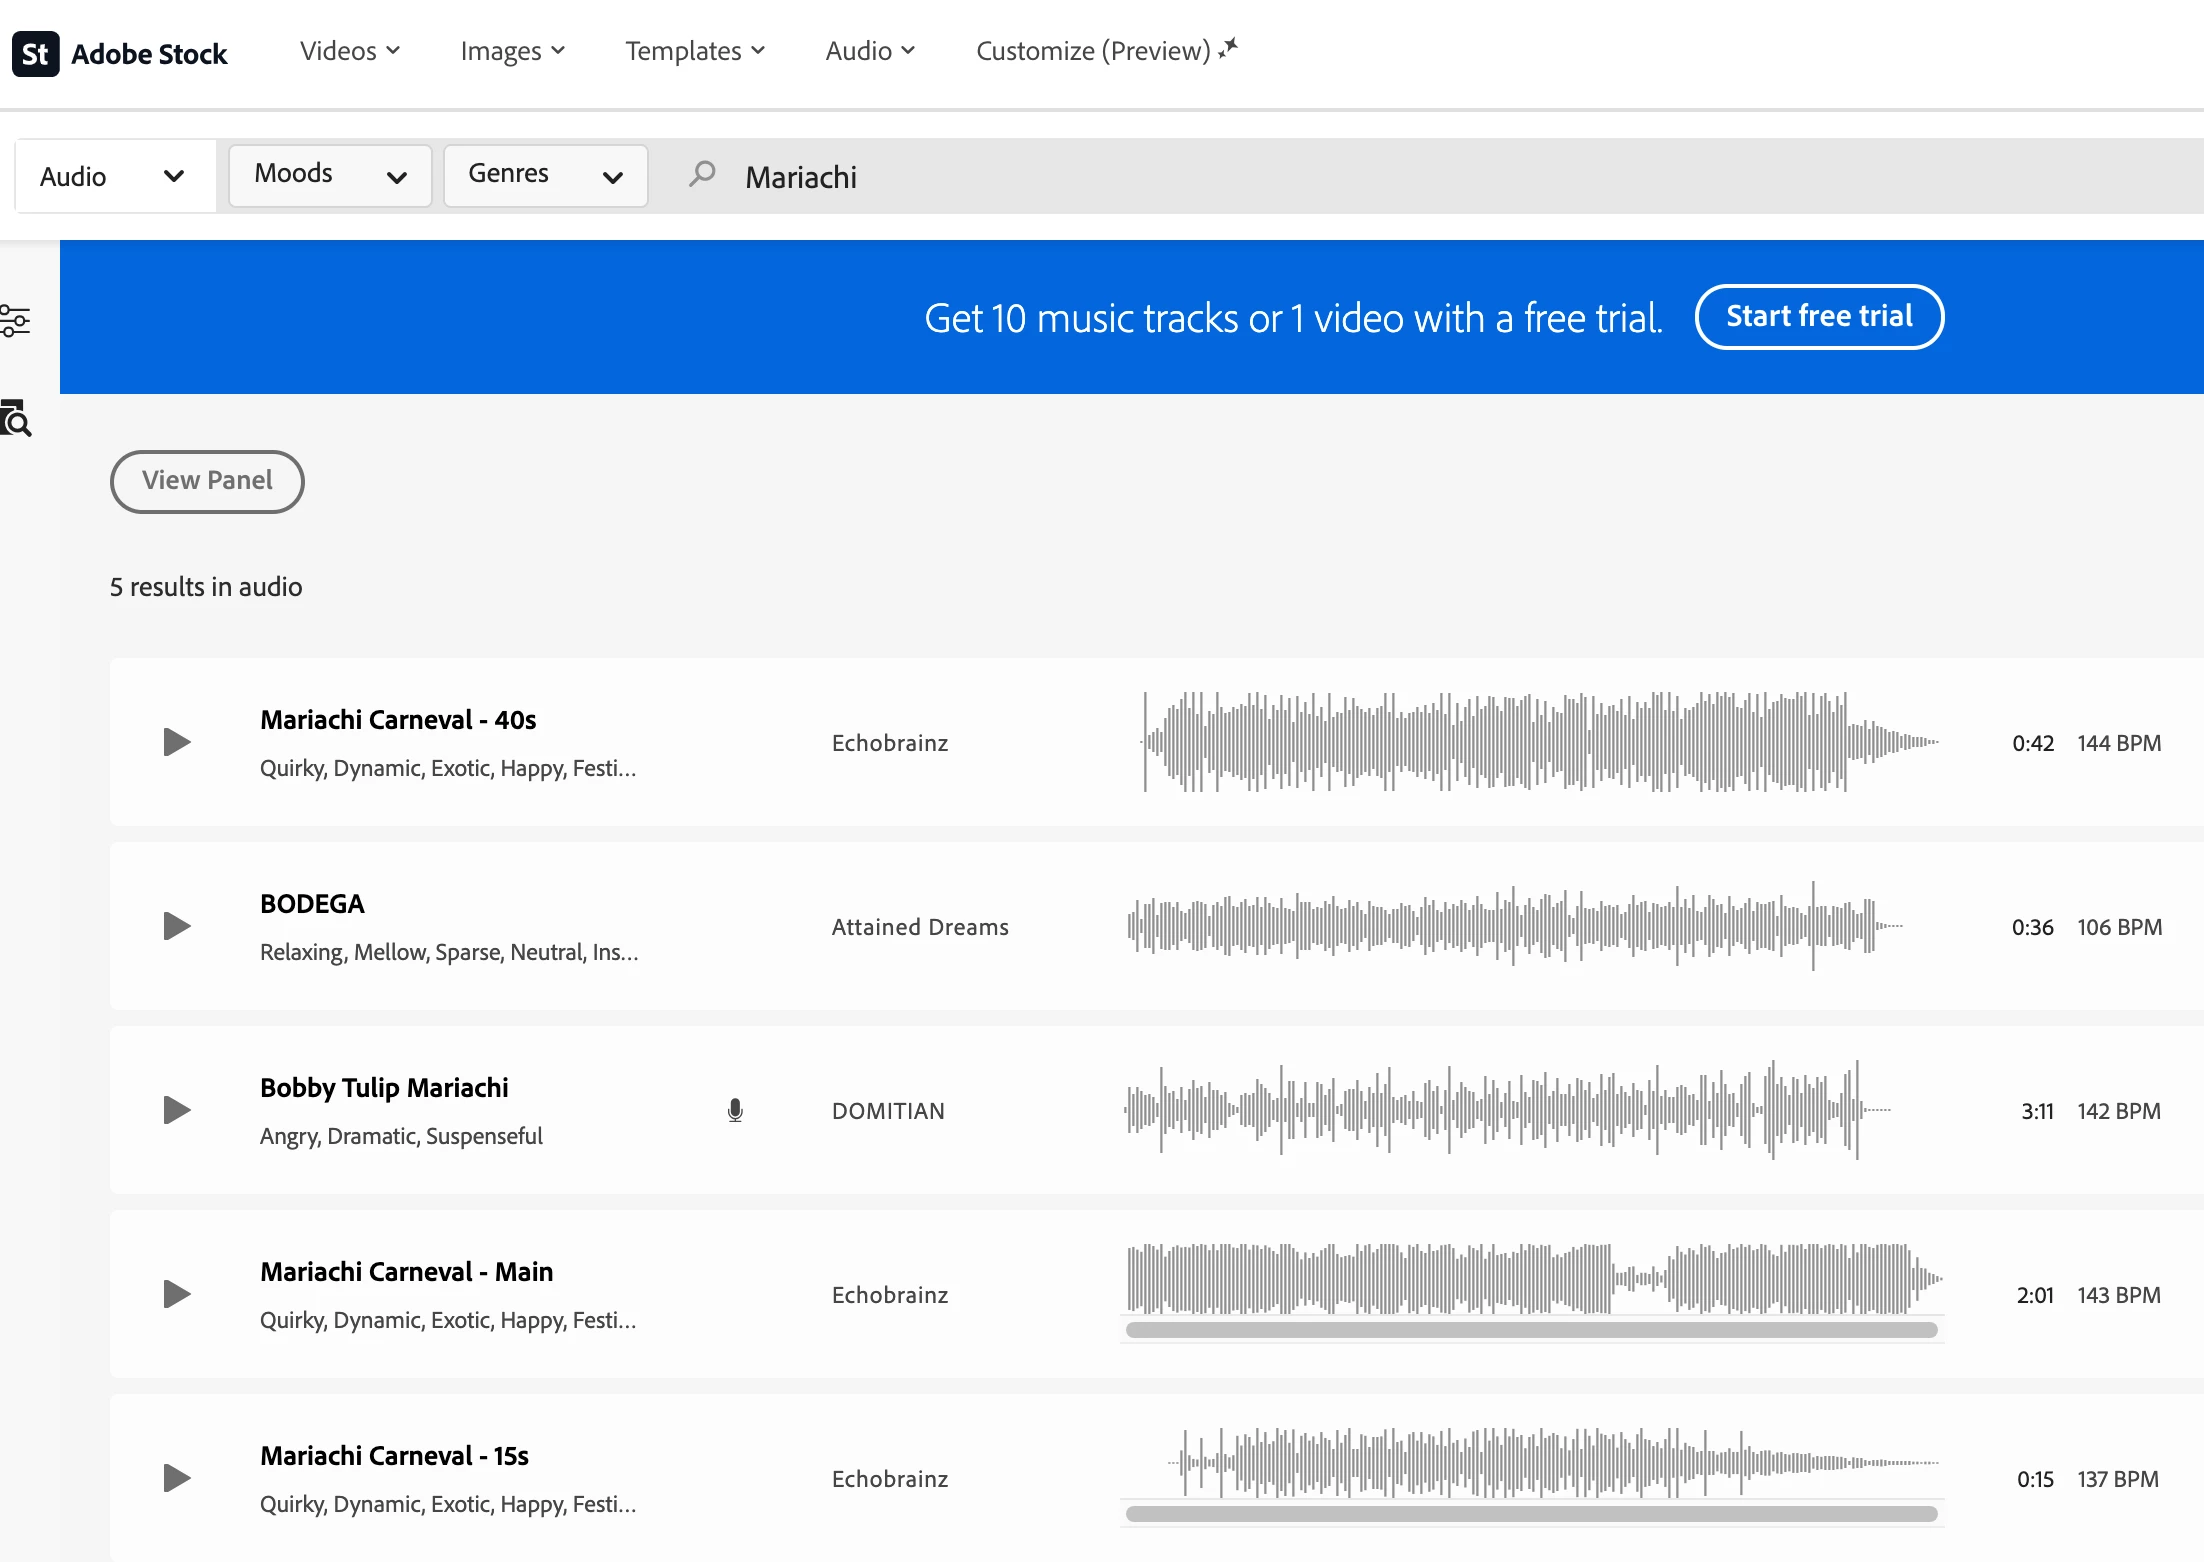This screenshot has width=2204, height=1562.
Task: Click the 0:36 duration
Action: point(2033,927)
